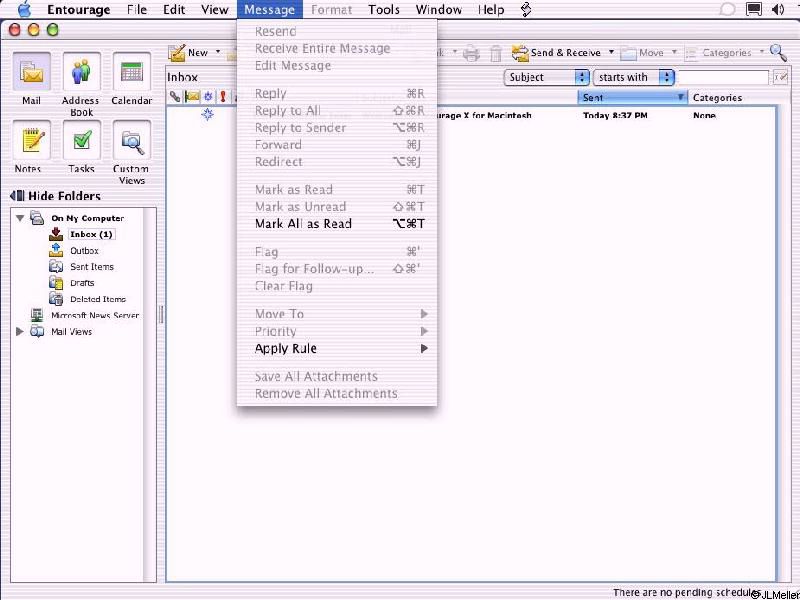Open the File menu
Image resolution: width=800 pixels, height=600 pixels.
(x=137, y=9)
